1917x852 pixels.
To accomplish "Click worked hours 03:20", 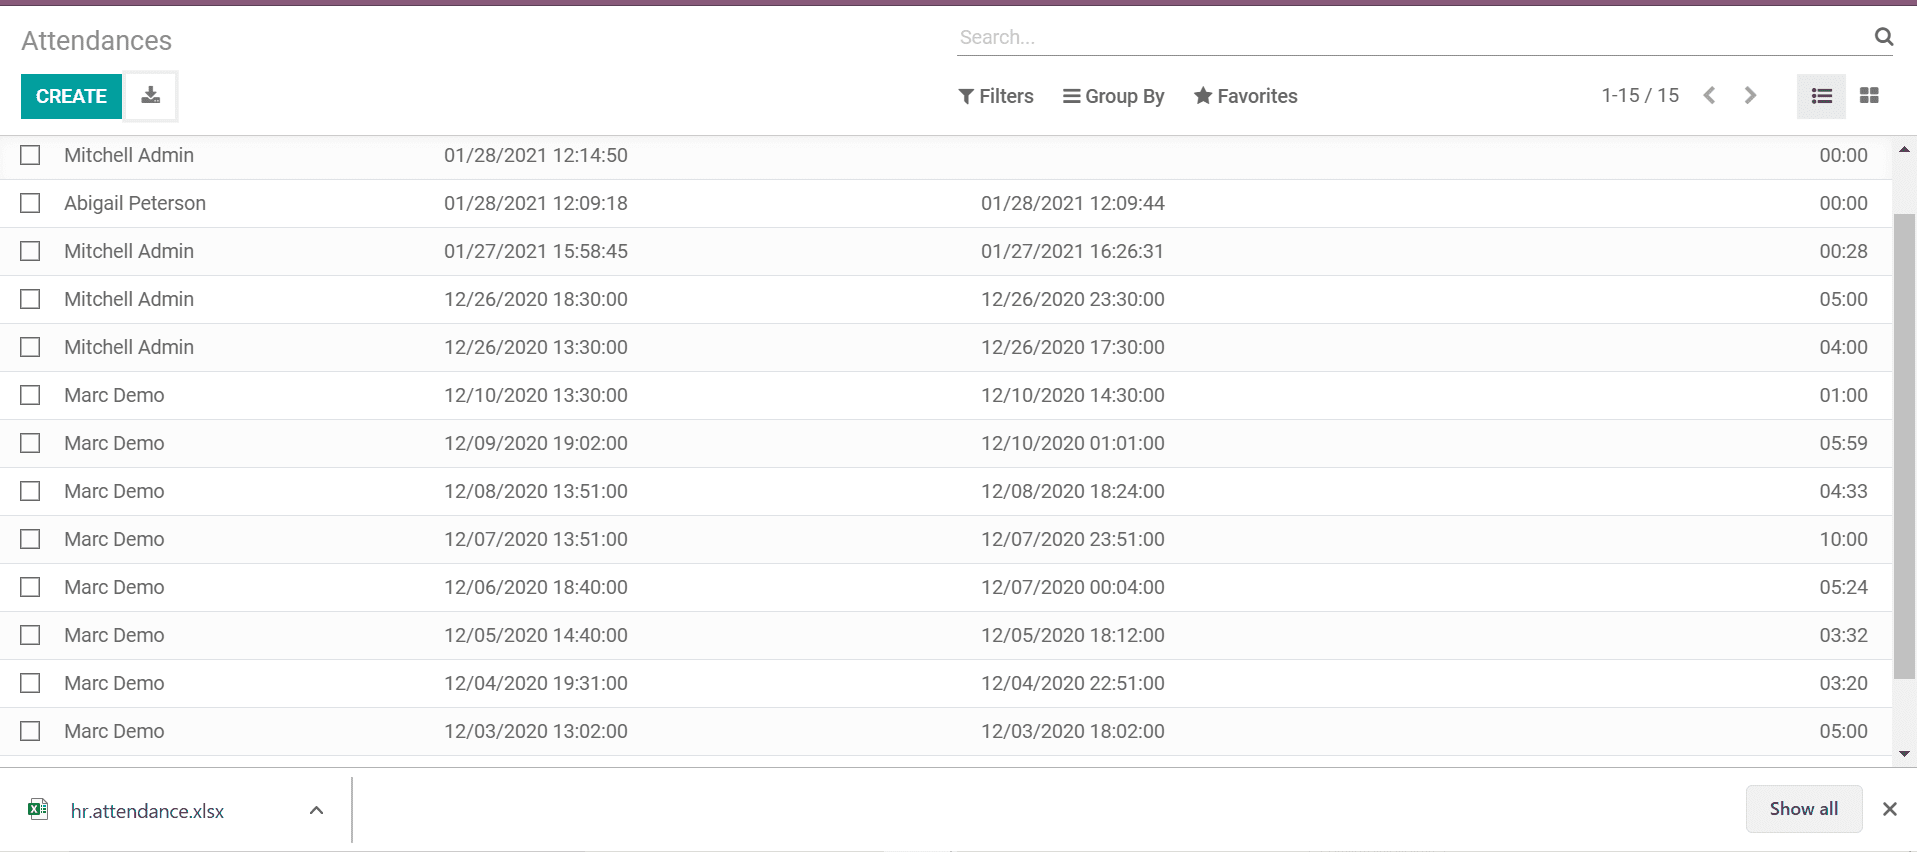I will click(x=1843, y=683).
